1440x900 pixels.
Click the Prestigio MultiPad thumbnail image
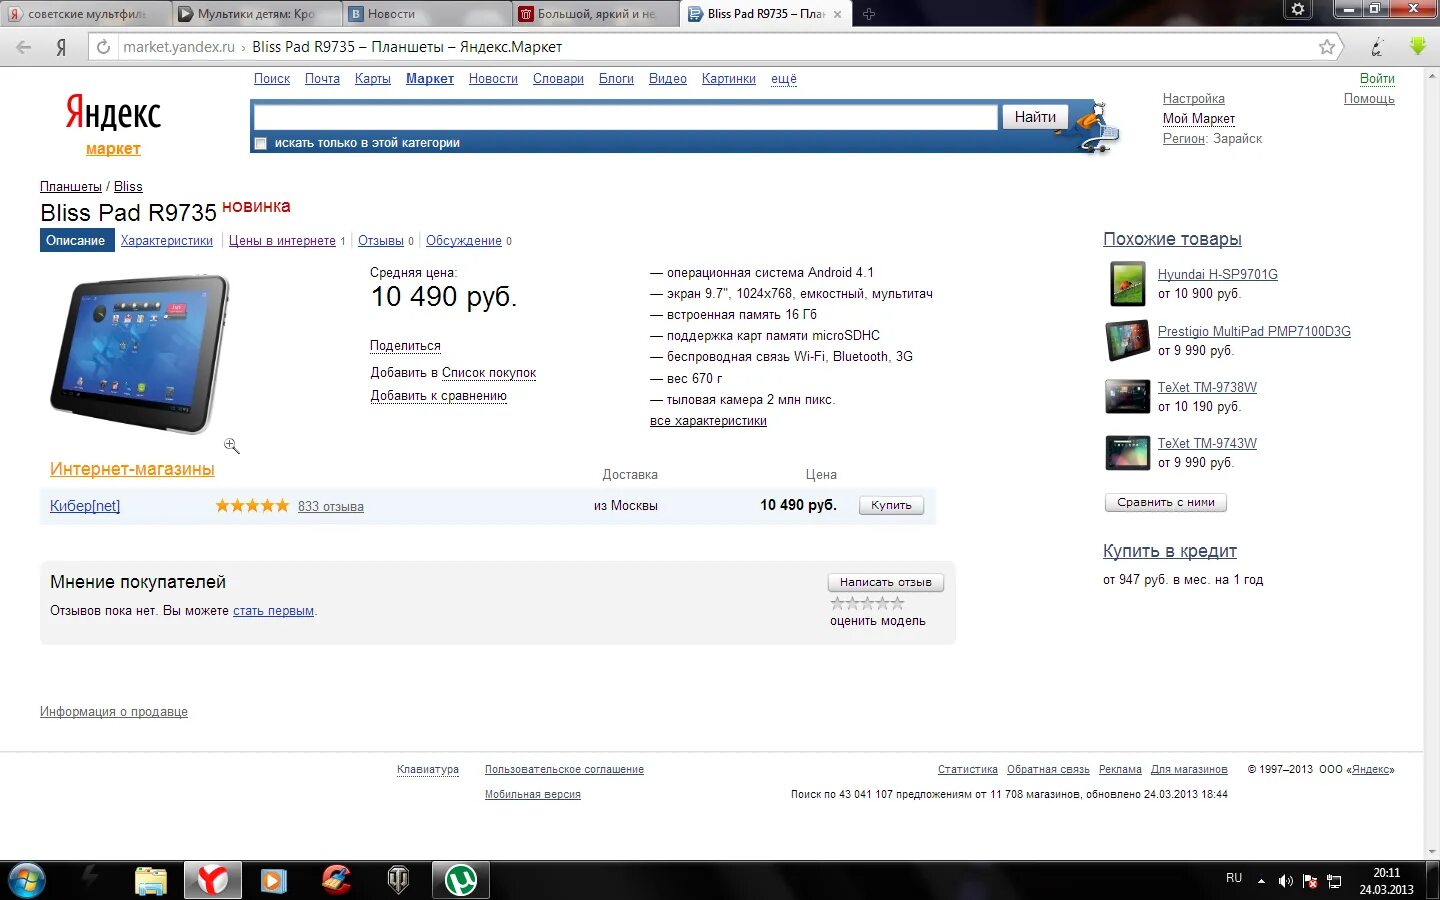[1128, 341]
